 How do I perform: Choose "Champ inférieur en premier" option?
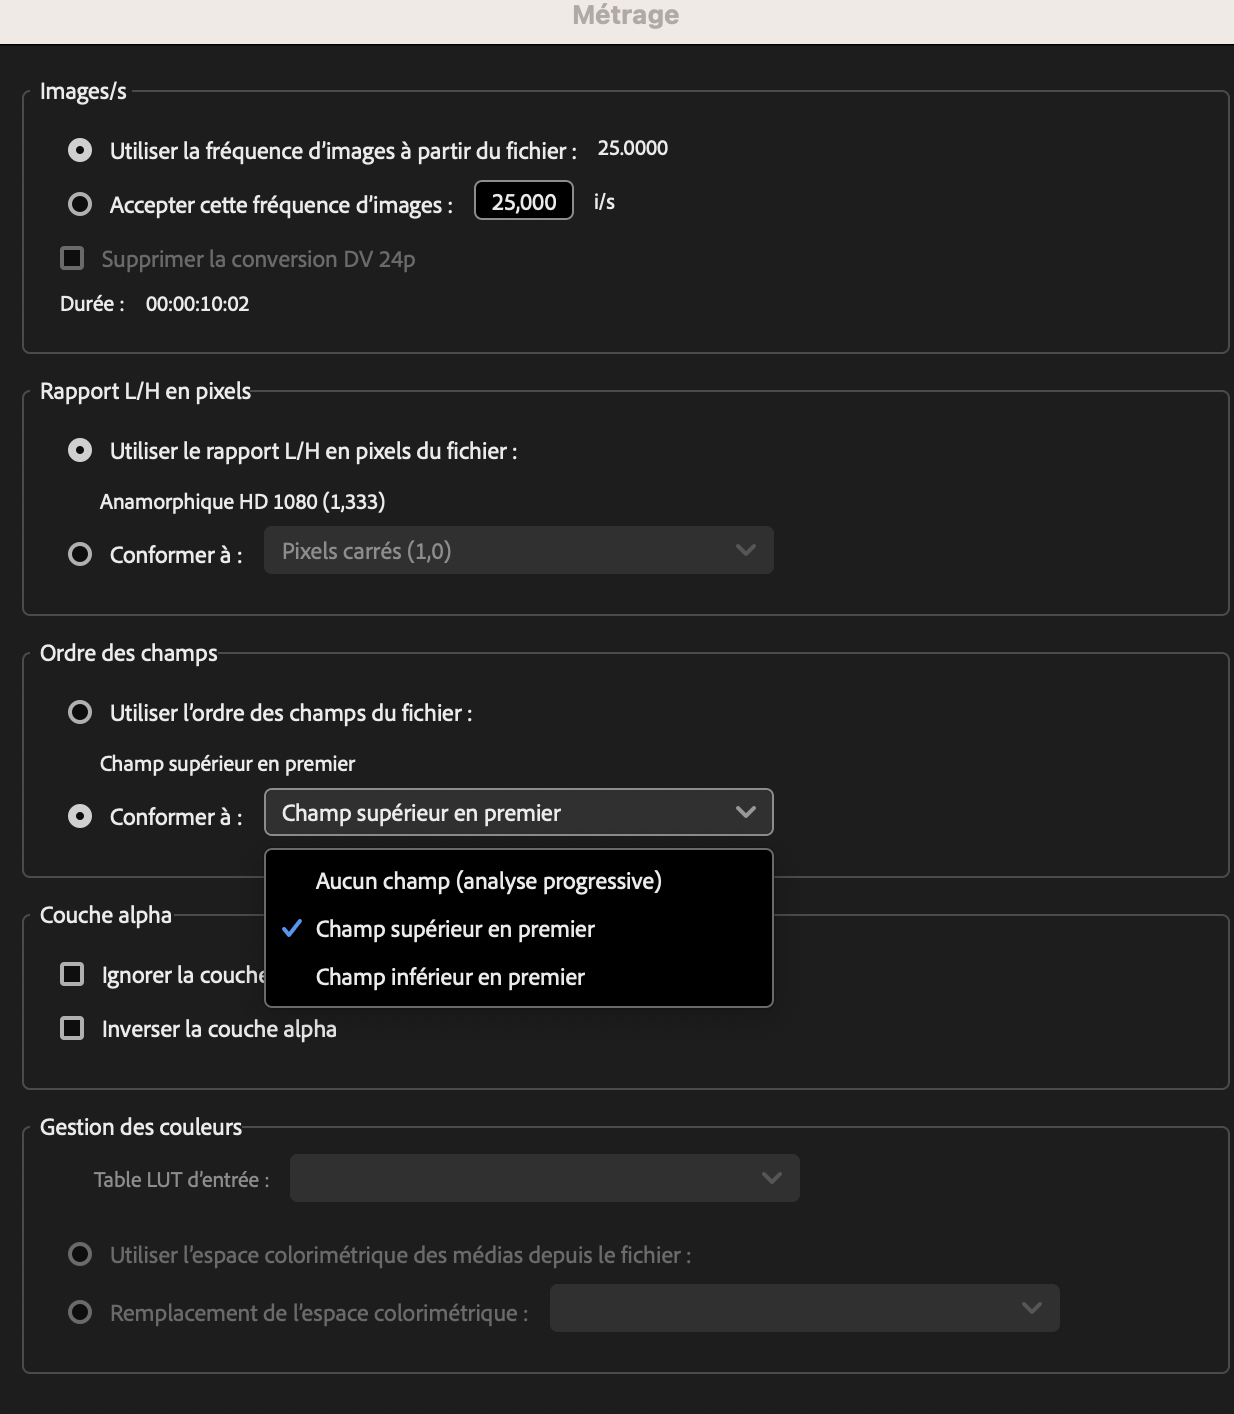coord(450,977)
